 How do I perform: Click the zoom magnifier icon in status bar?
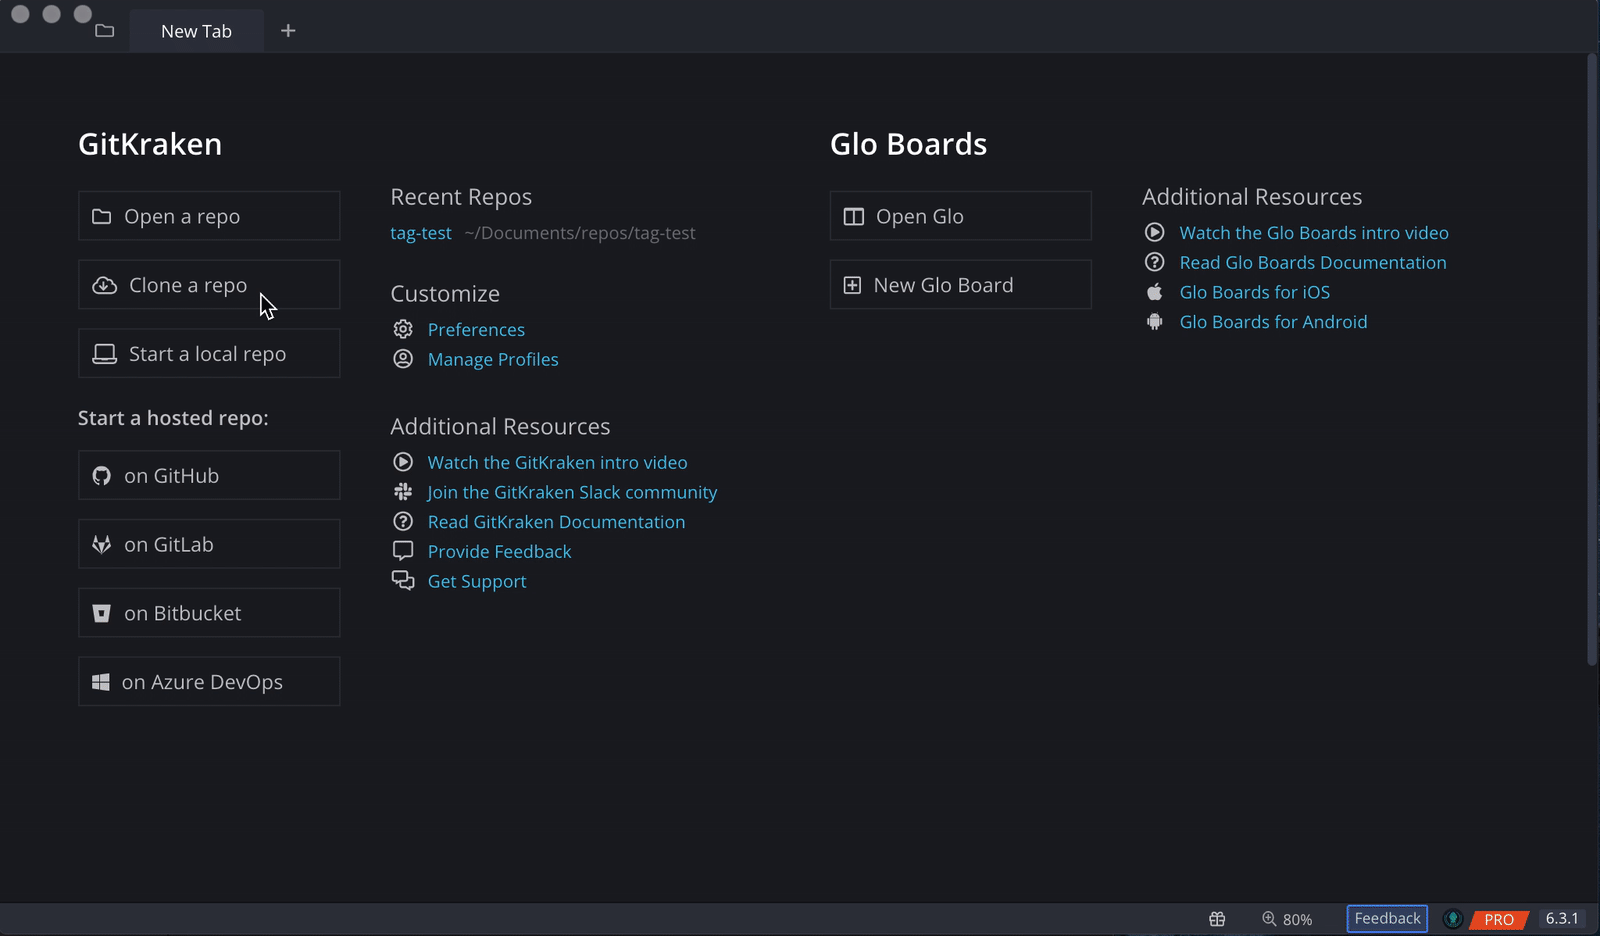(x=1269, y=919)
